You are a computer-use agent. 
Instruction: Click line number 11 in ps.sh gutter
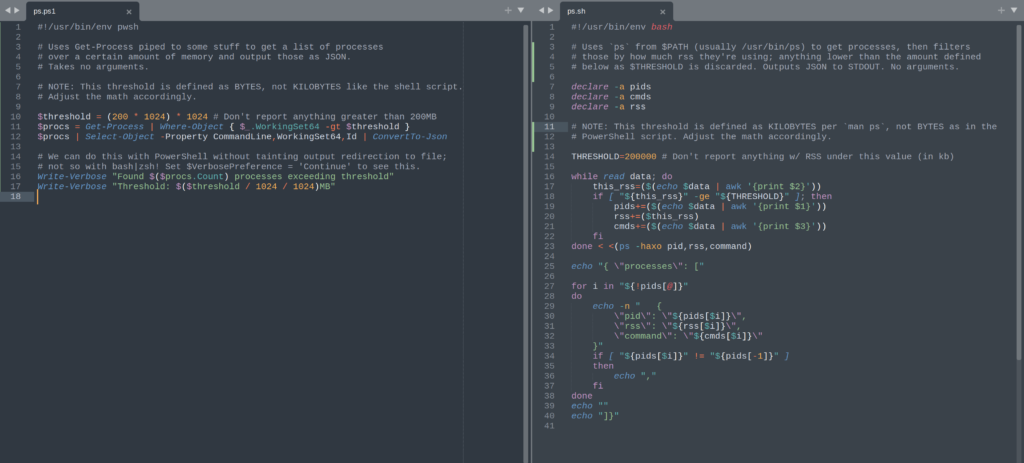pos(549,127)
